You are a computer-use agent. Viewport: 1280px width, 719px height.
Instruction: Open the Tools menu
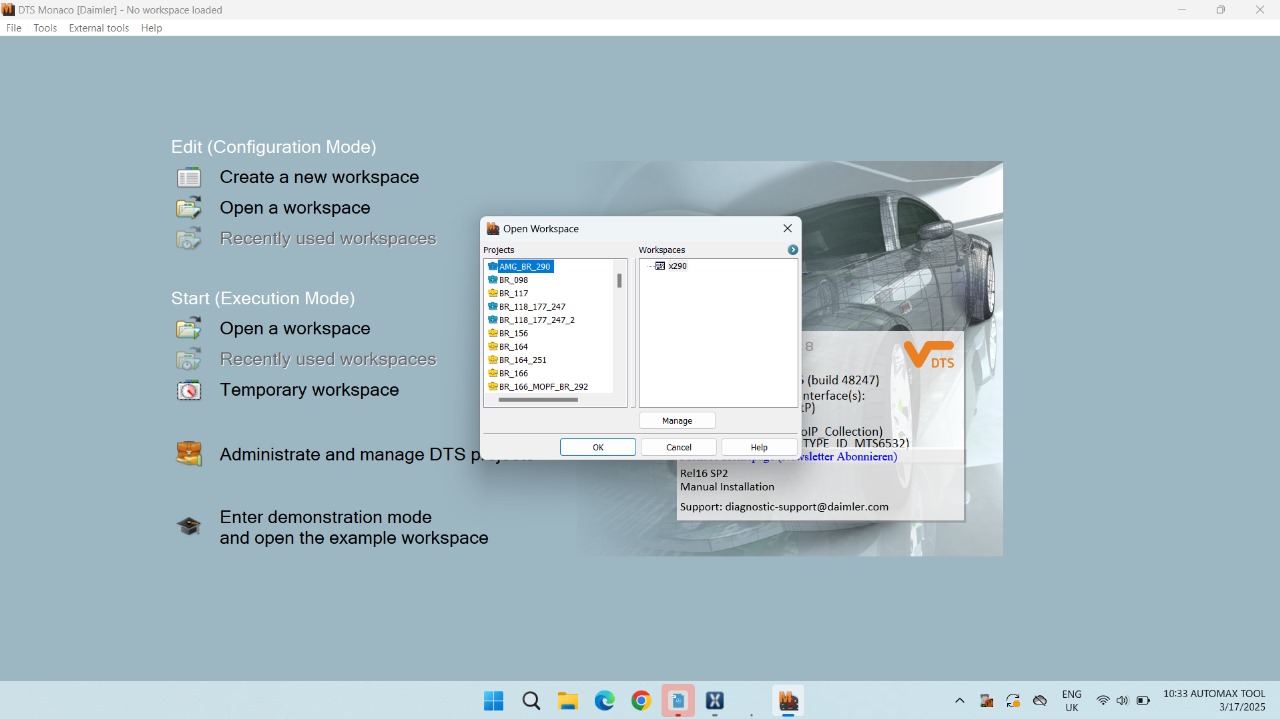click(x=45, y=28)
